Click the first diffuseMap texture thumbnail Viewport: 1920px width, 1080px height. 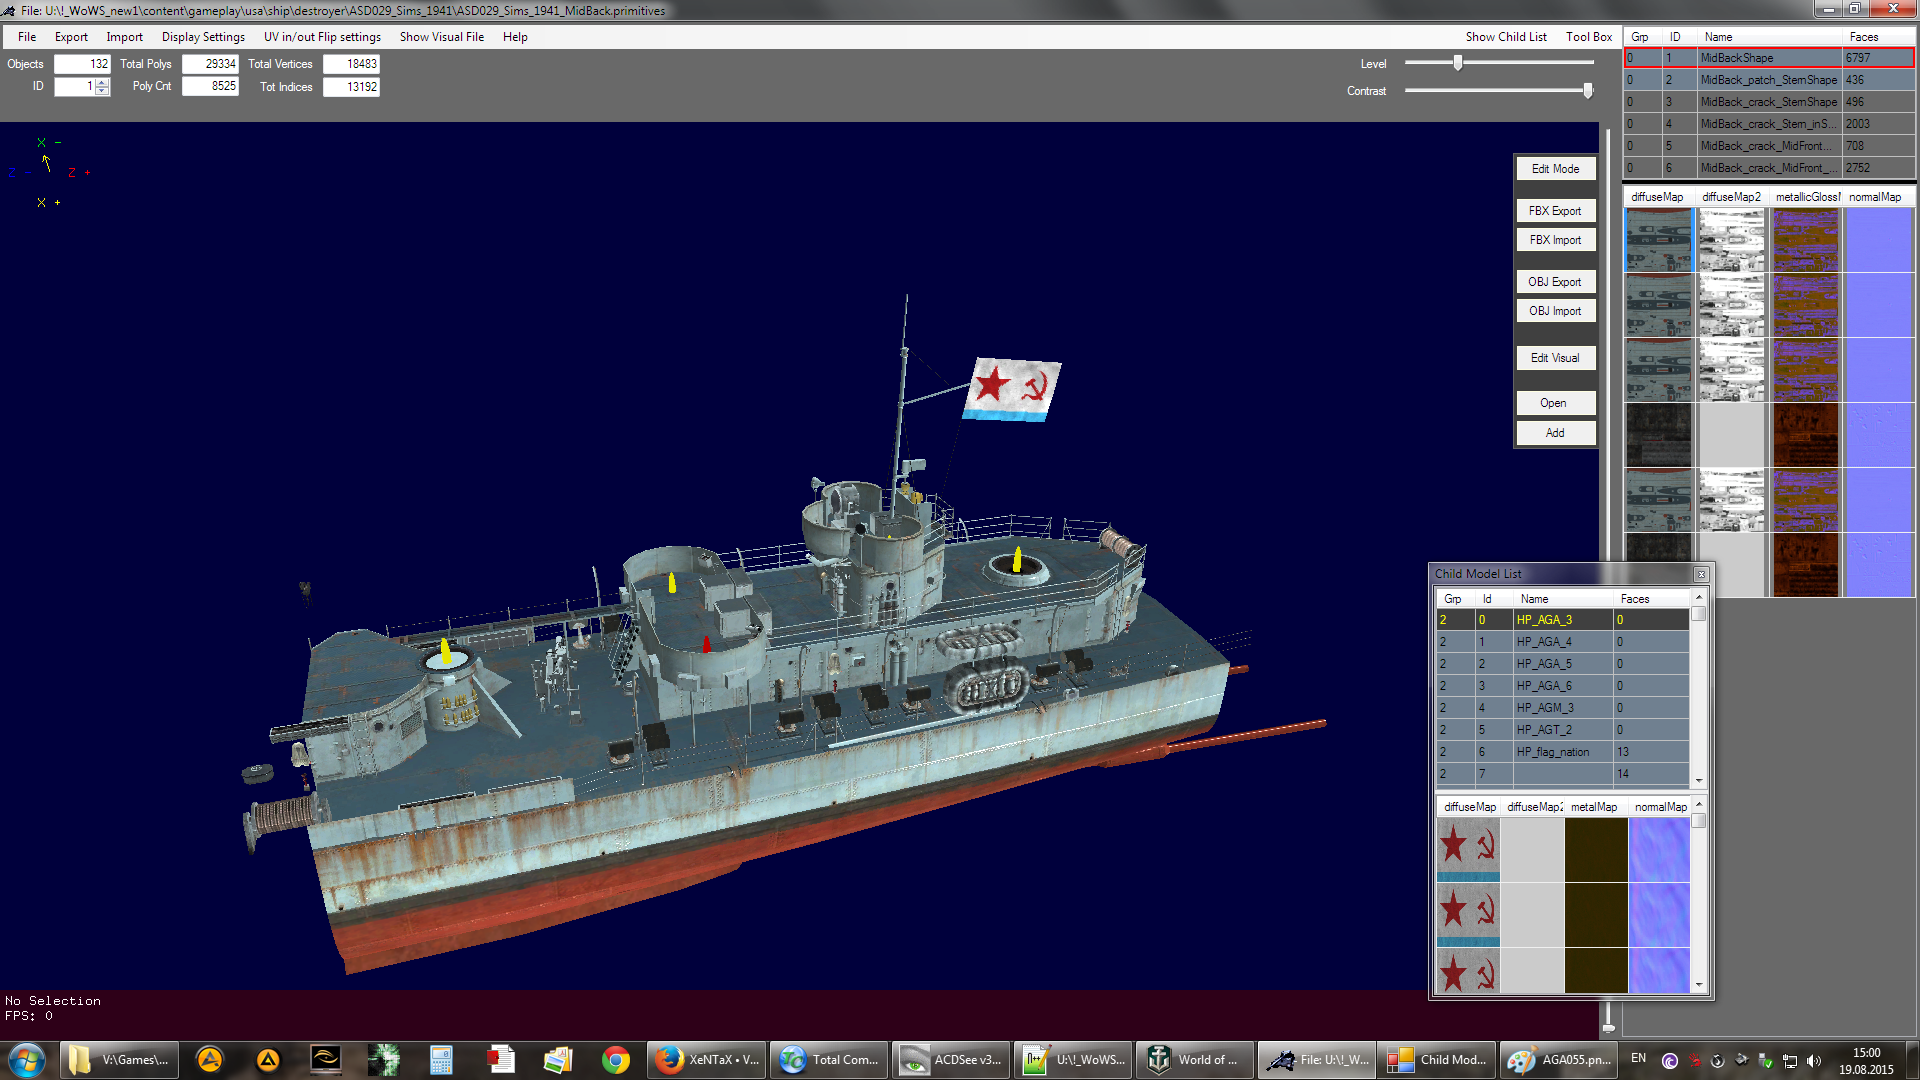point(1657,240)
